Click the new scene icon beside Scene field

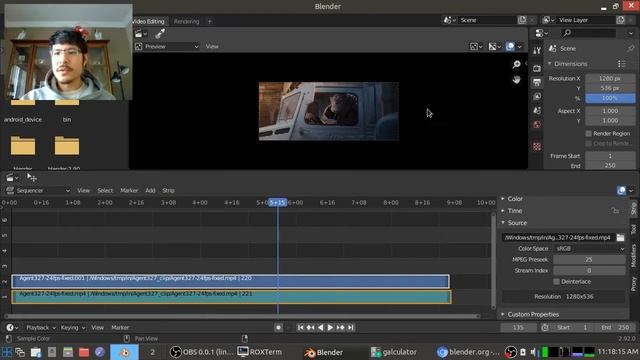point(522,20)
